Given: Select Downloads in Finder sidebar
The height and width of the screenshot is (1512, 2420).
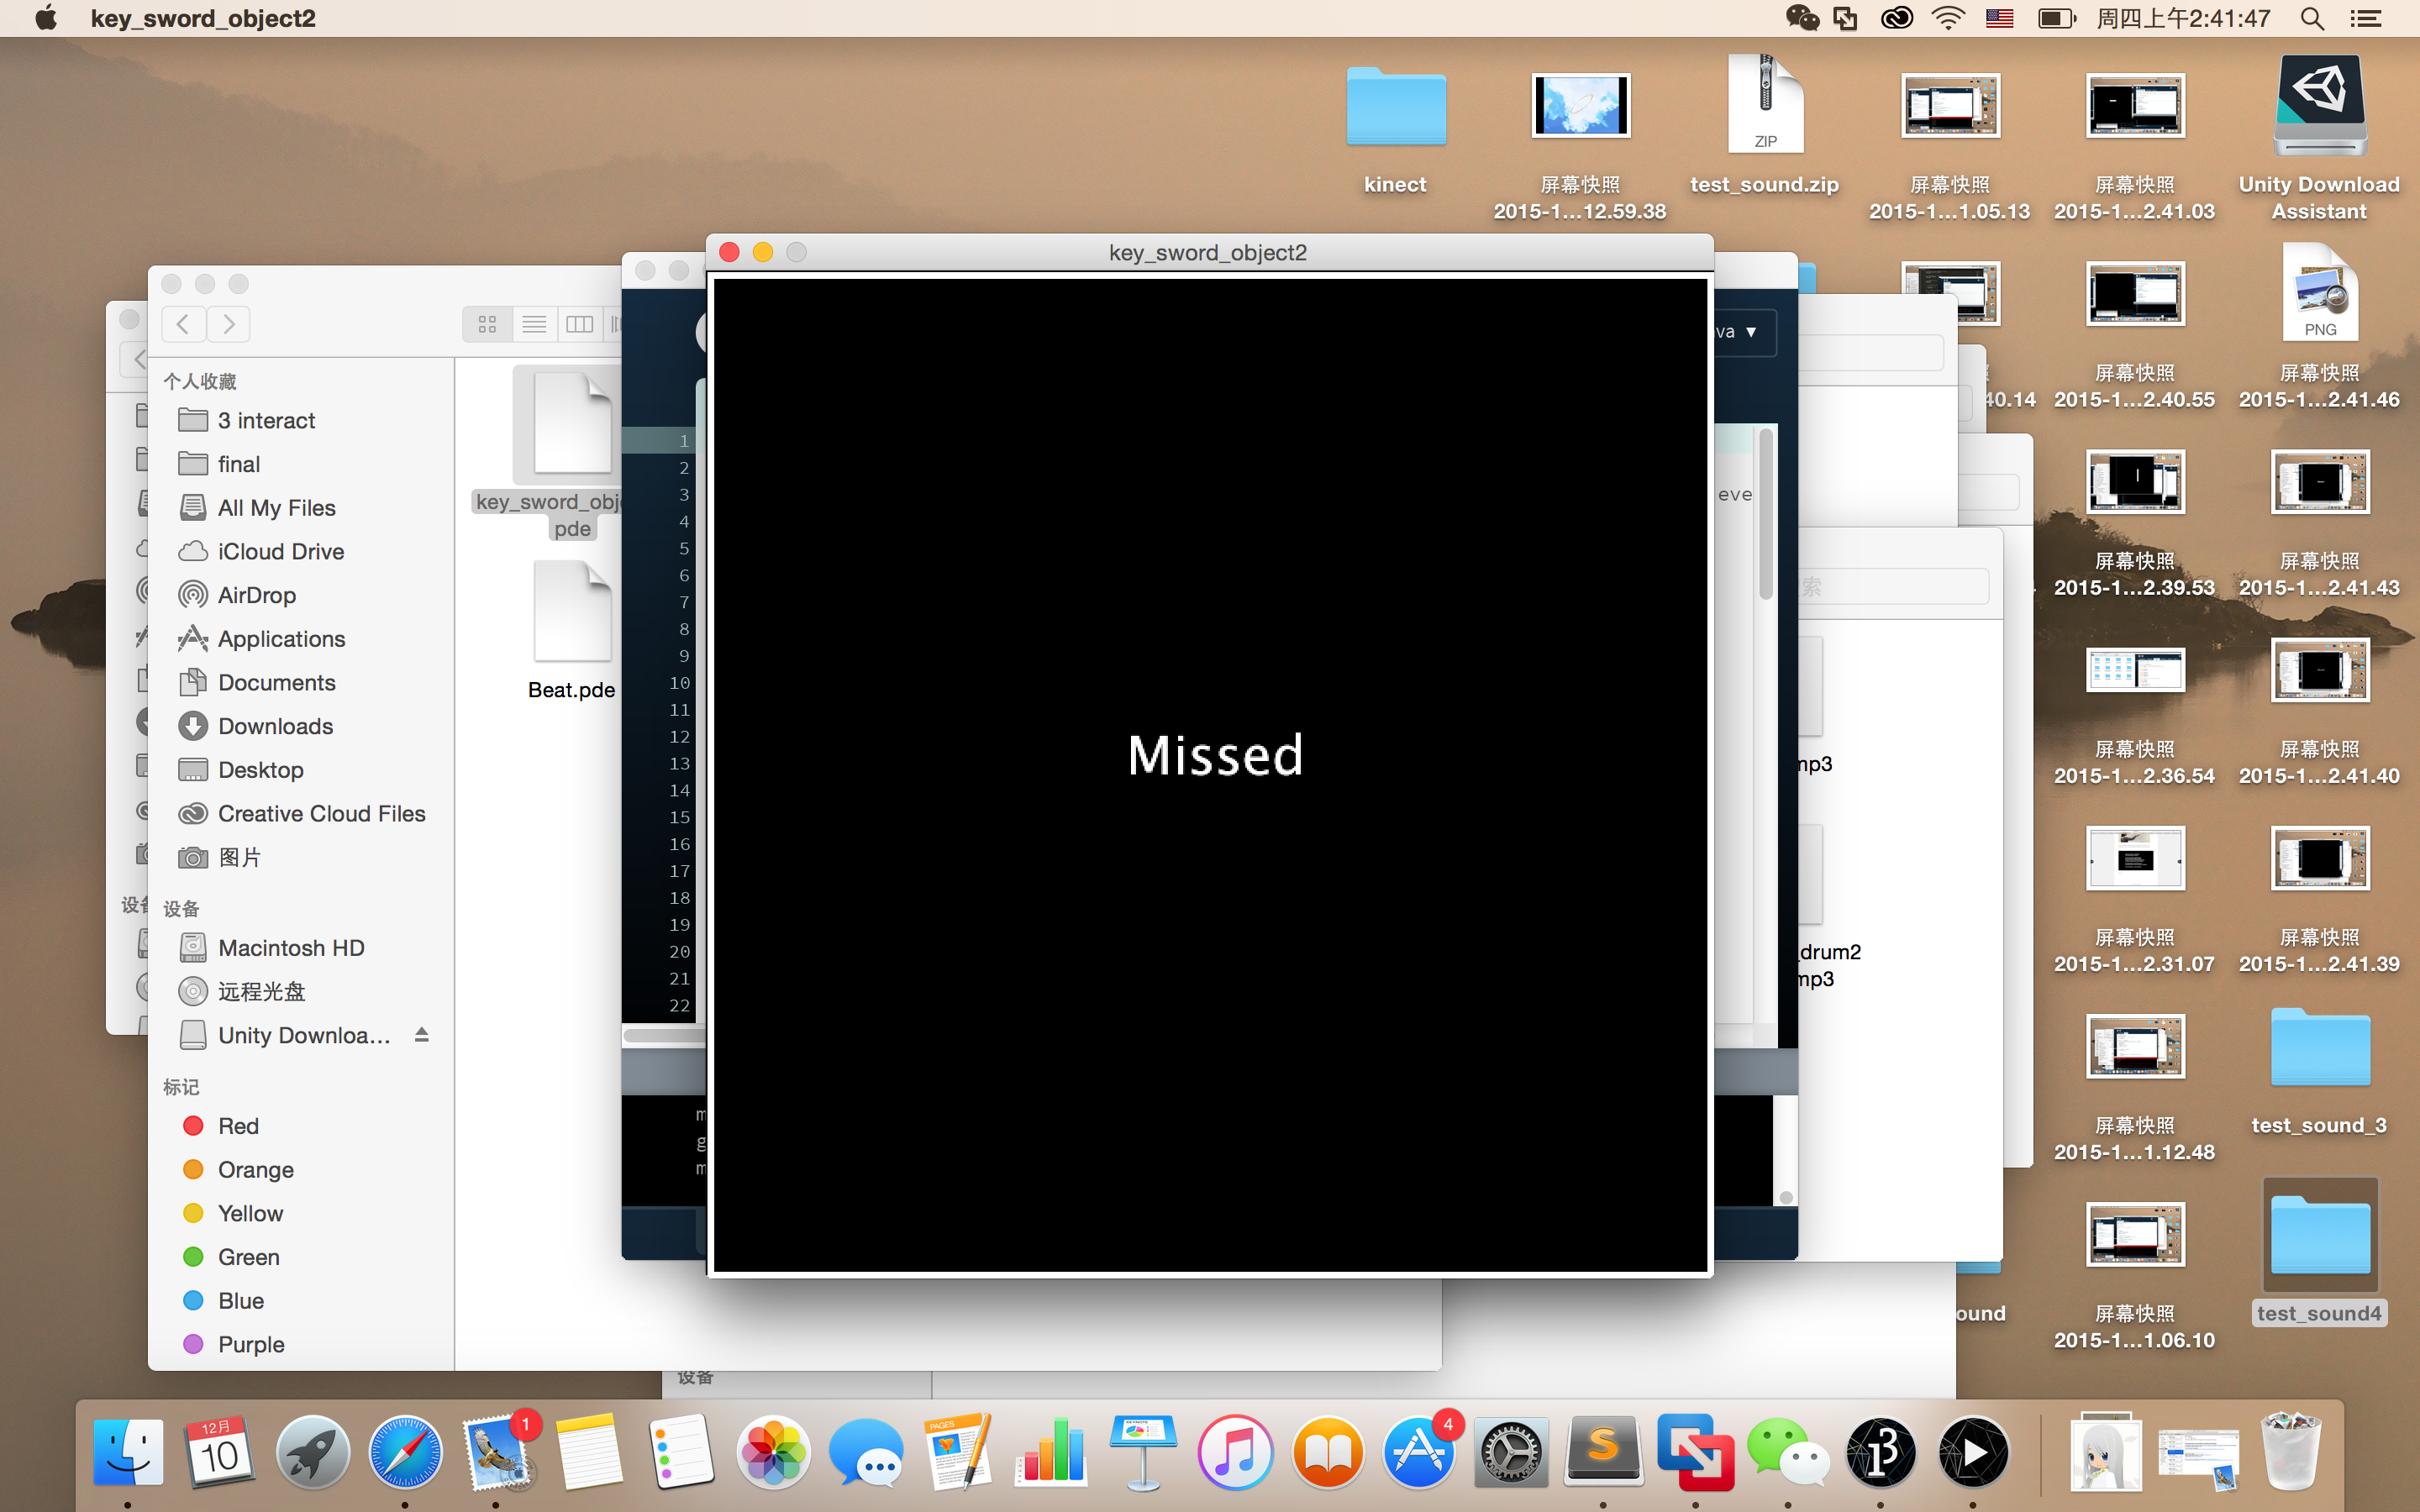Looking at the screenshot, I should click(x=275, y=726).
